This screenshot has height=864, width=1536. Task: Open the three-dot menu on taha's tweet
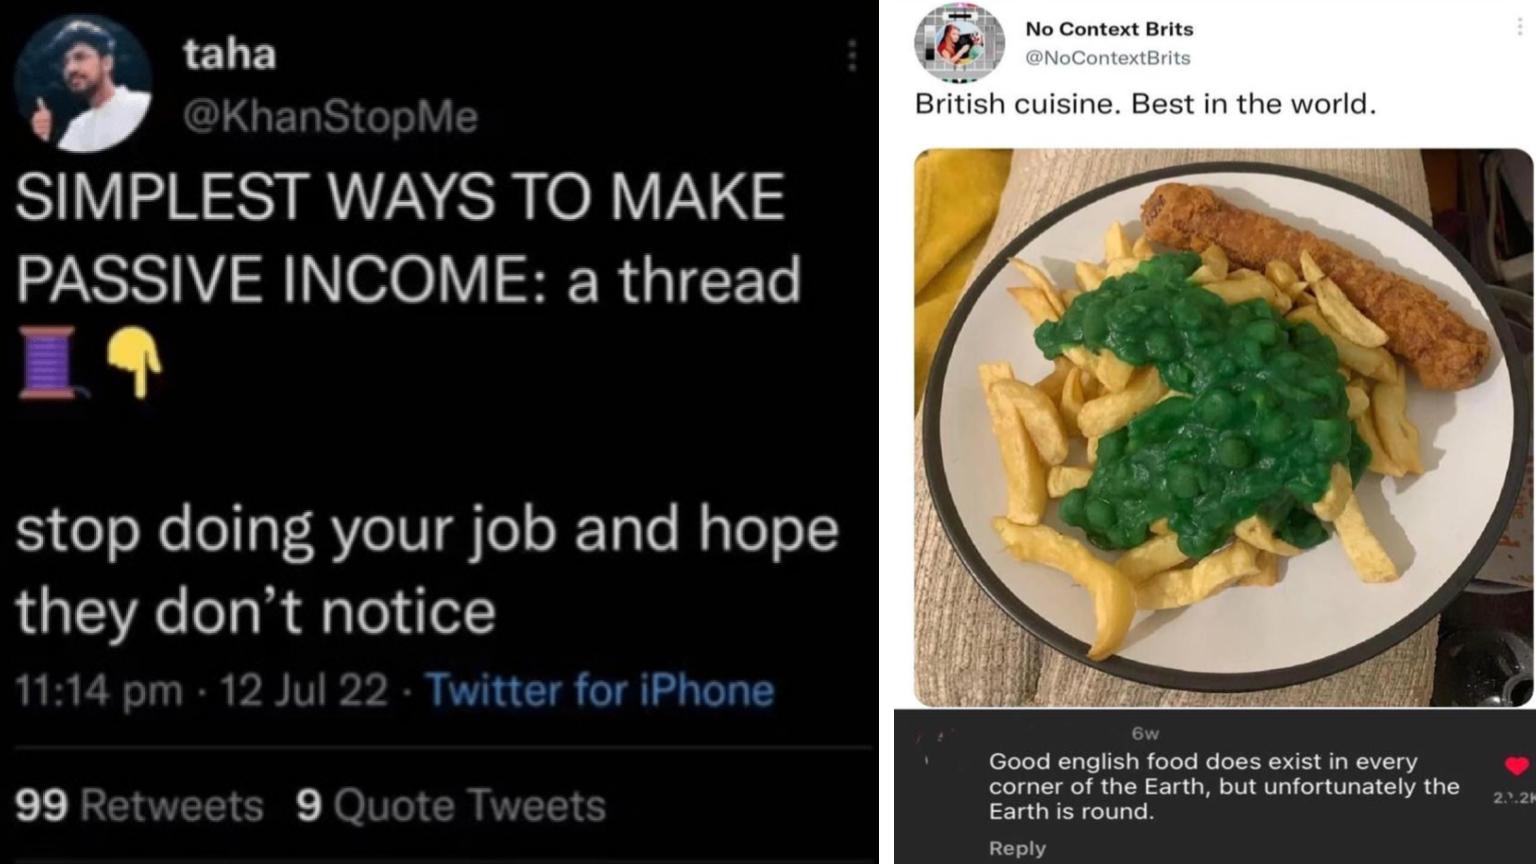point(851,56)
